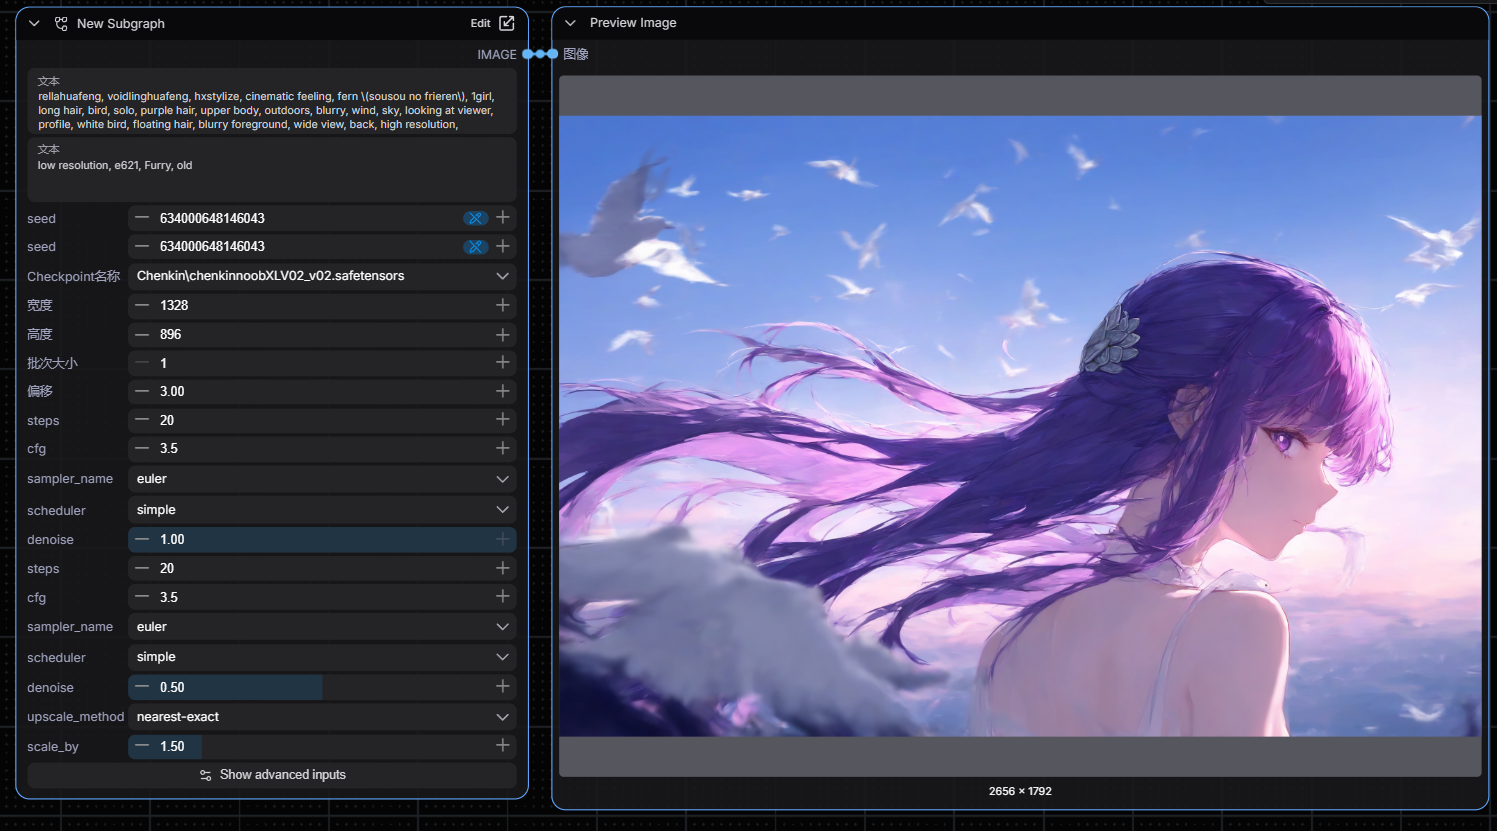1497x831 pixels.
Task: Increase the 批次大小 batch size
Action: click(503, 362)
